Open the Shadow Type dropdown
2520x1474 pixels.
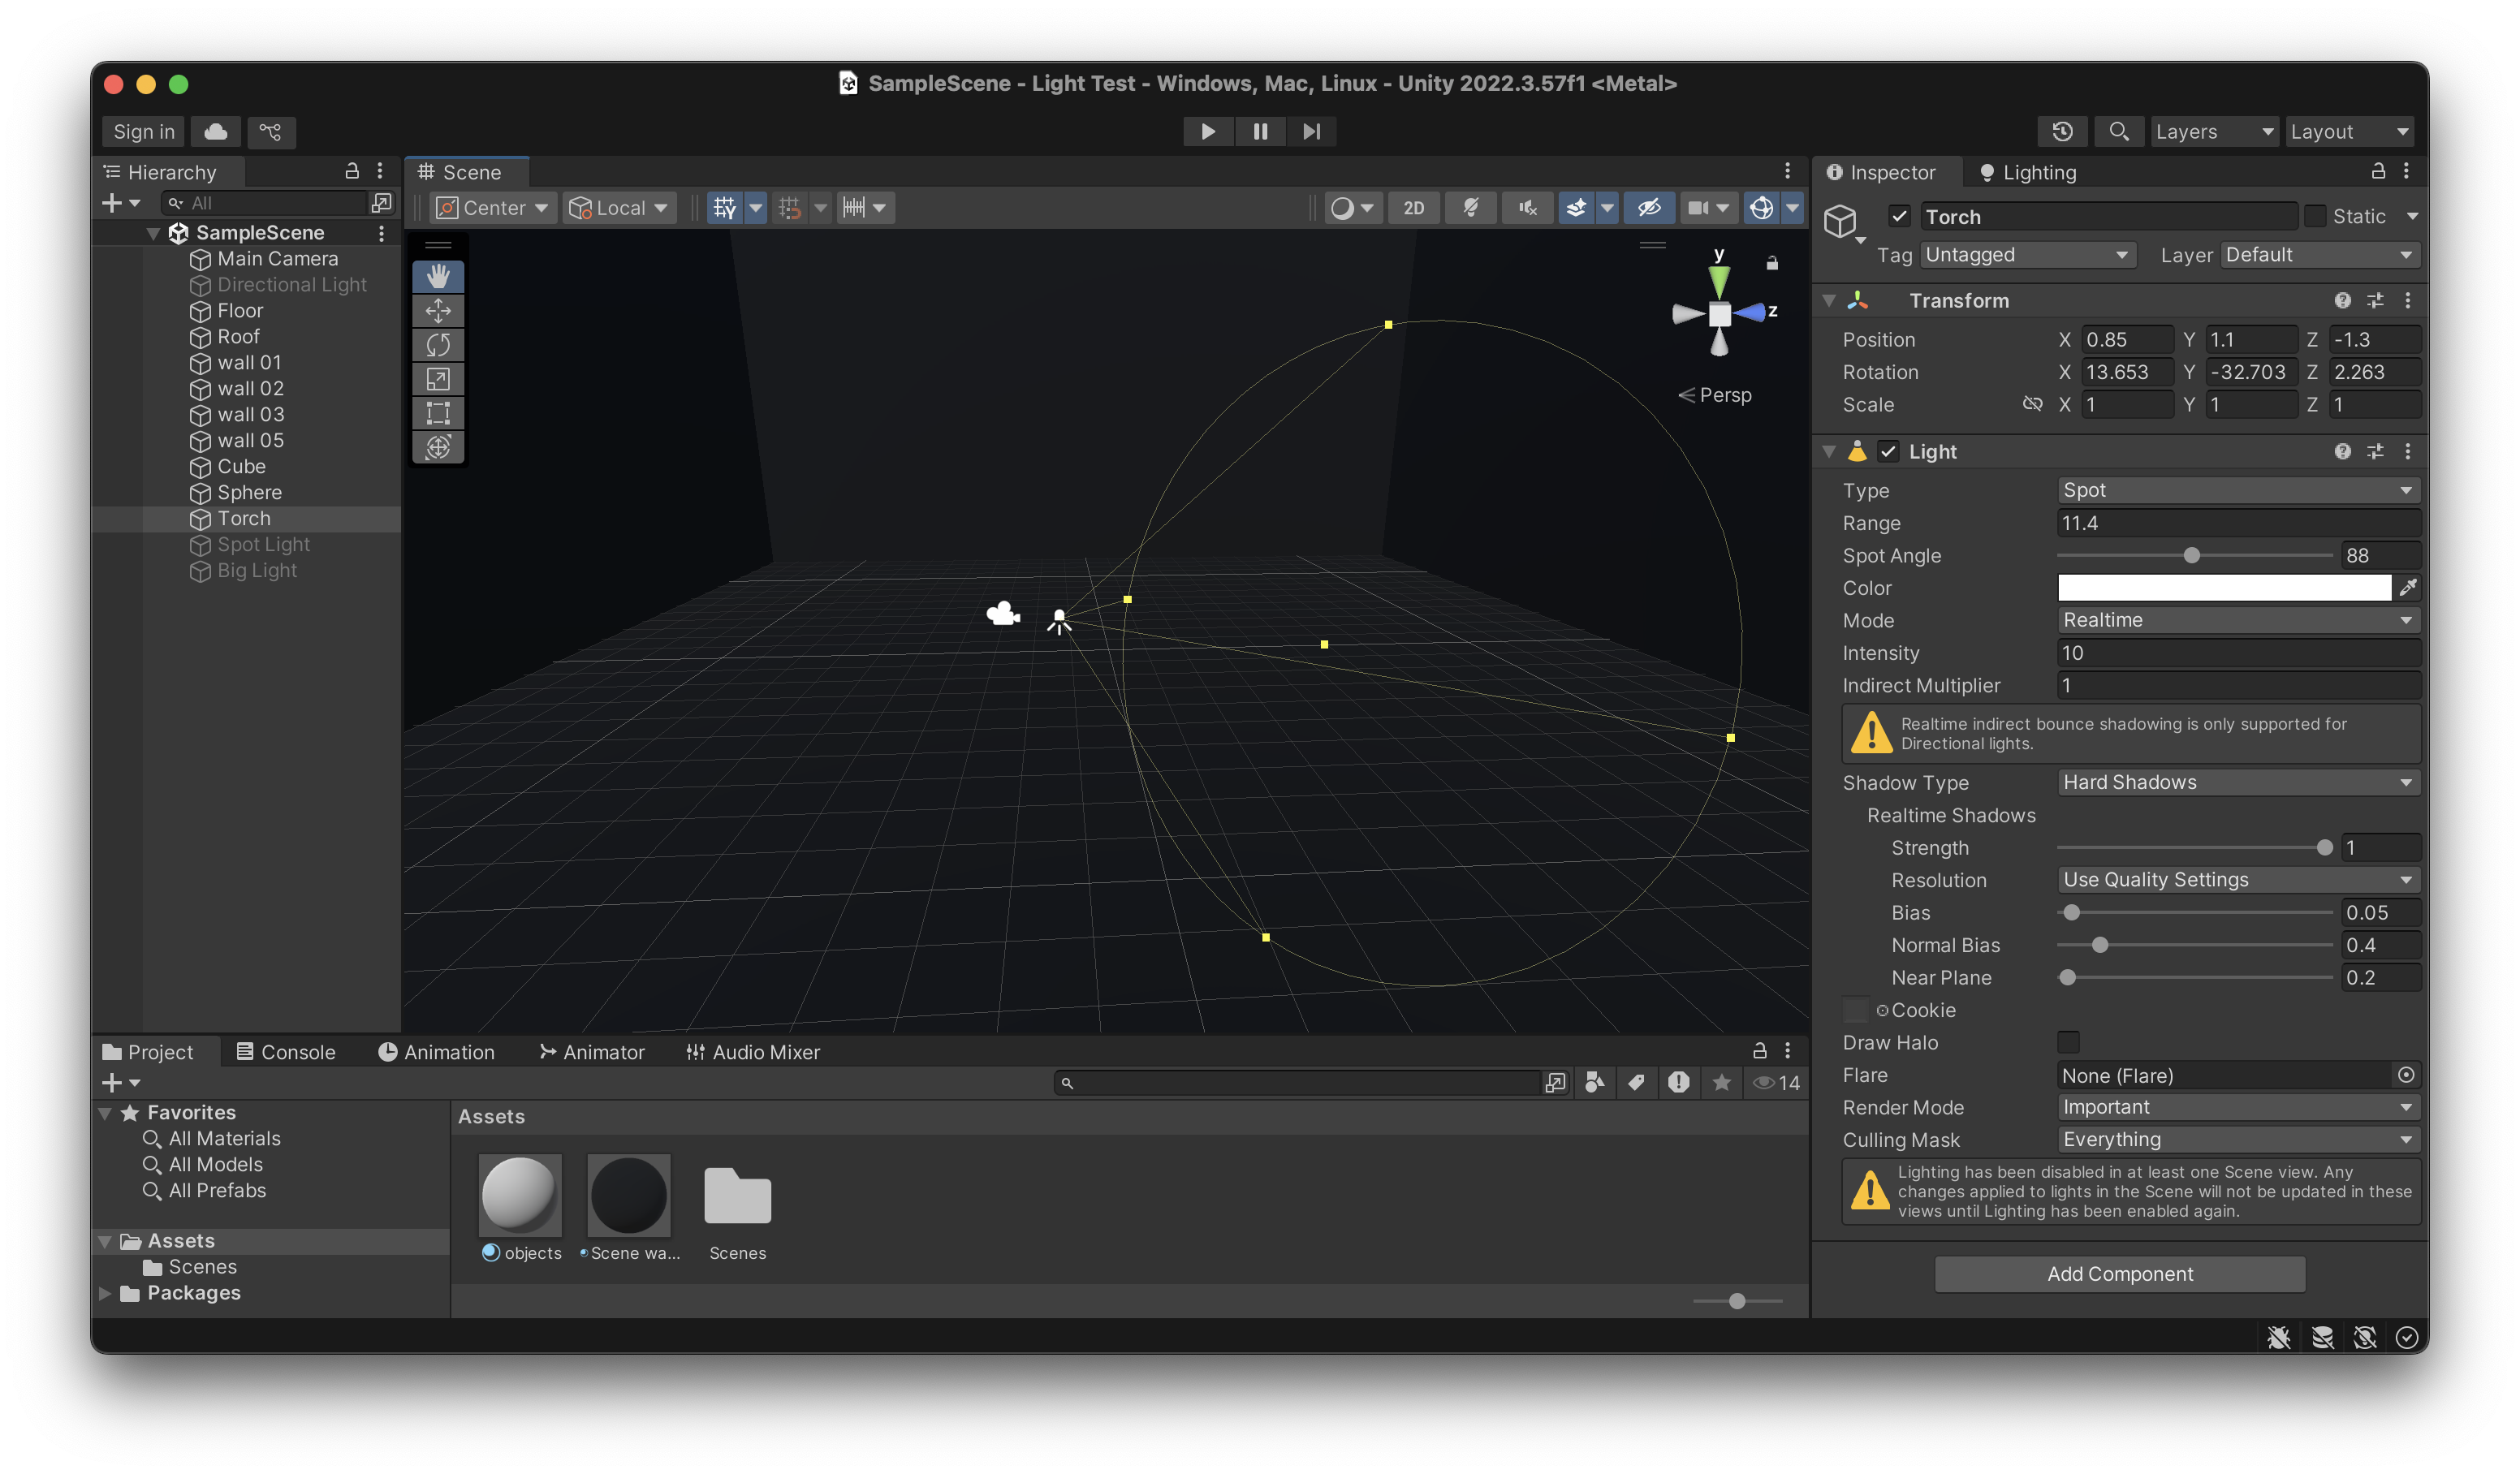(2237, 782)
